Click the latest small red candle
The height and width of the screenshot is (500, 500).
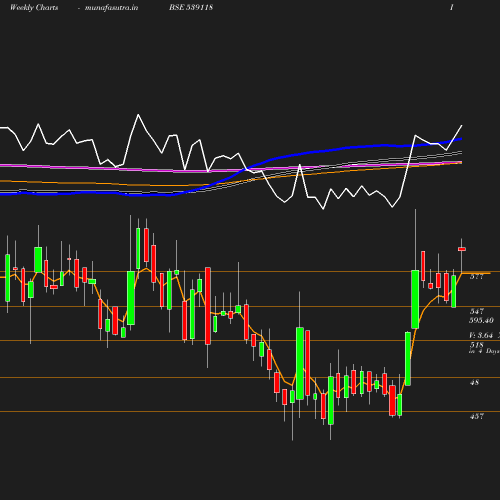462,249
